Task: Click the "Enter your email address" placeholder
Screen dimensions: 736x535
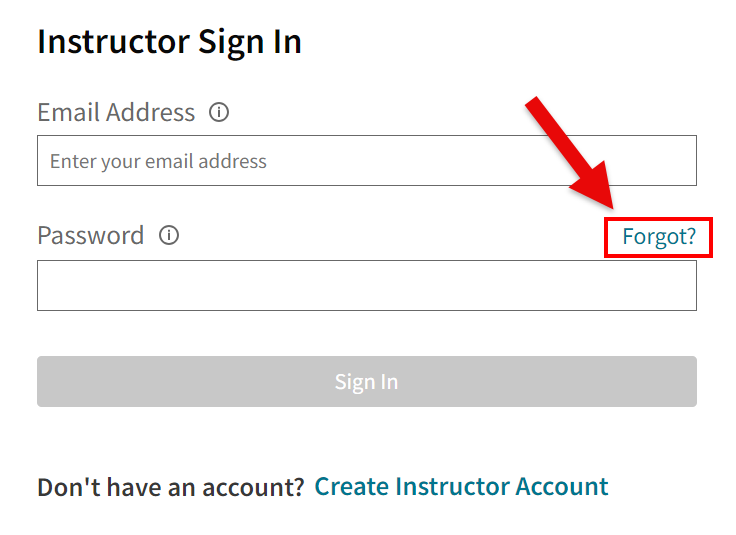Action: coord(158,161)
